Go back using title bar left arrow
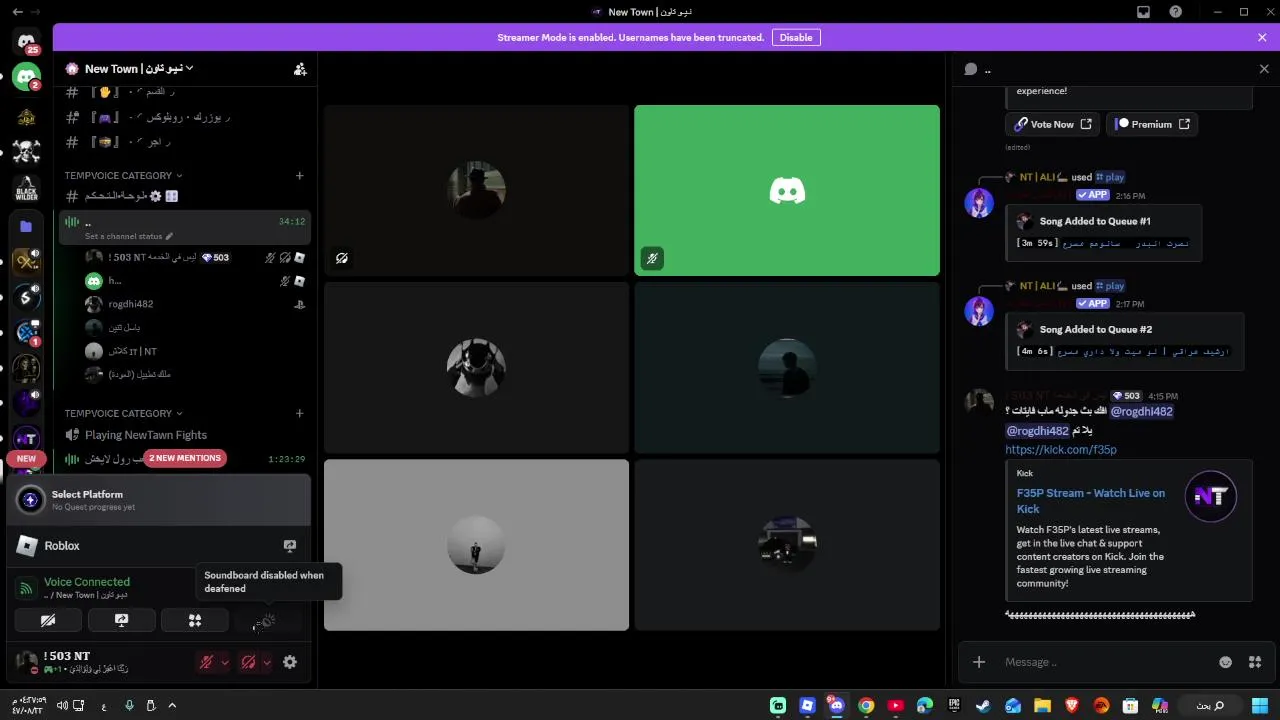This screenshot has height=720, width=1280. click(x=17, y=12)
